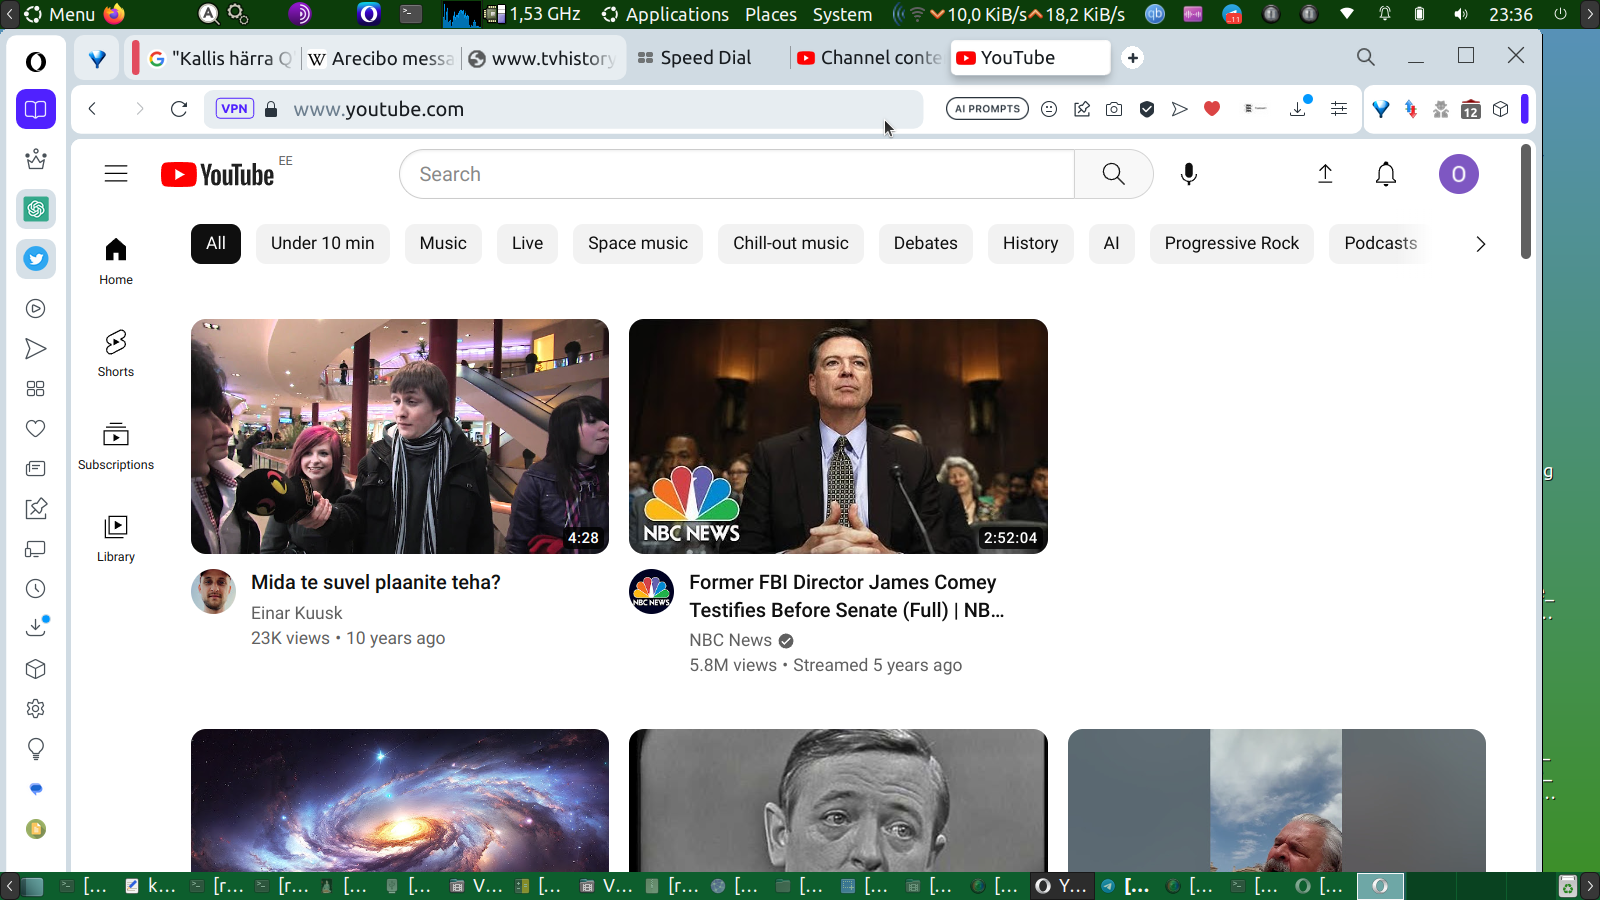Select the Music filter chip
This screenshot has height=900, width=1600.
[443, 244]
